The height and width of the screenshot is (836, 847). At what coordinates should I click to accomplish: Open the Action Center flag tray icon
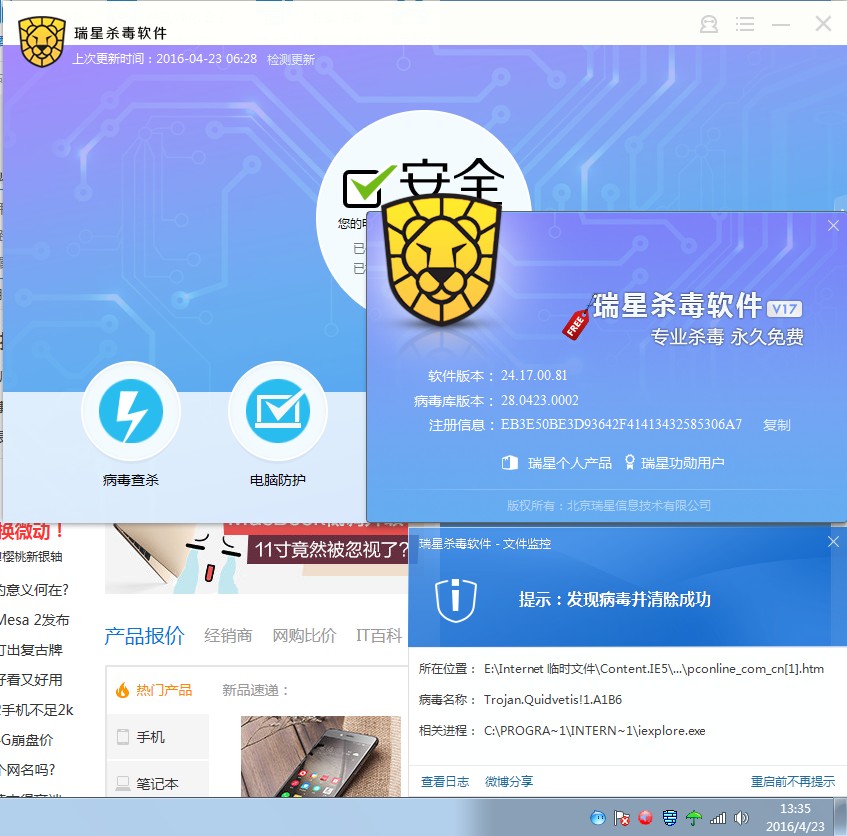tap(621, 818)
